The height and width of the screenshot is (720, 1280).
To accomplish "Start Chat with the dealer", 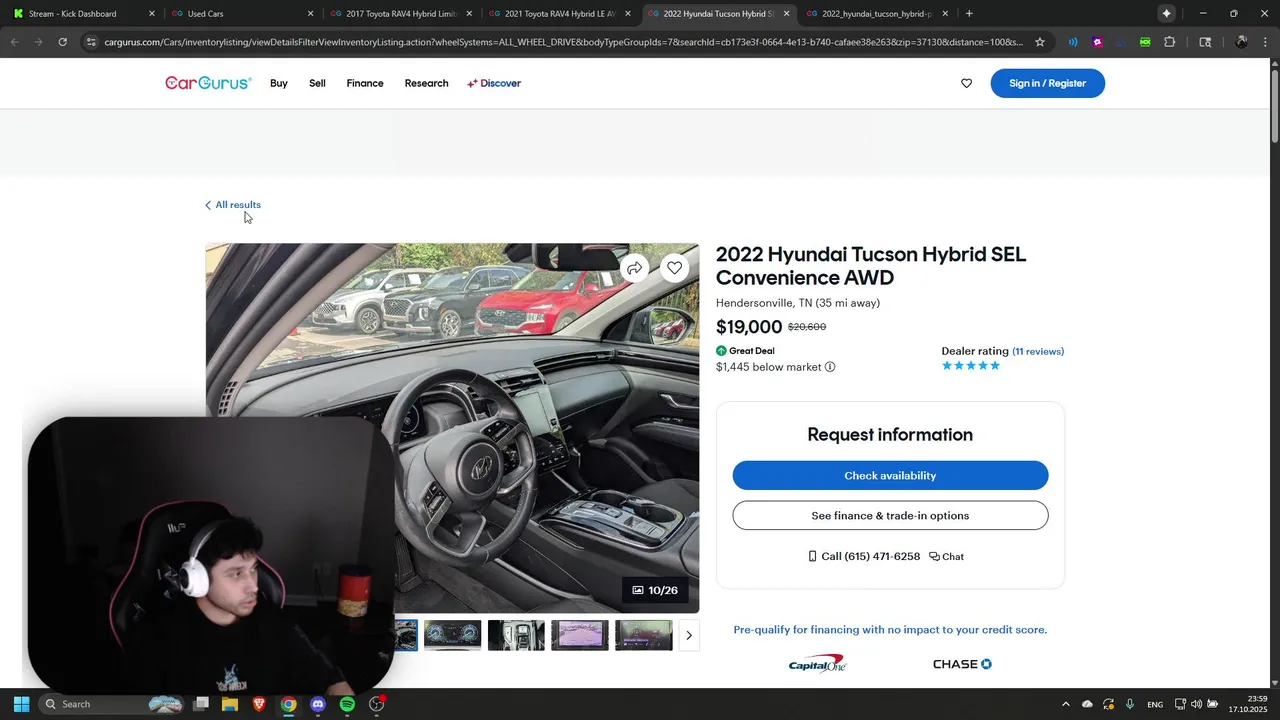I will point(946,556).
